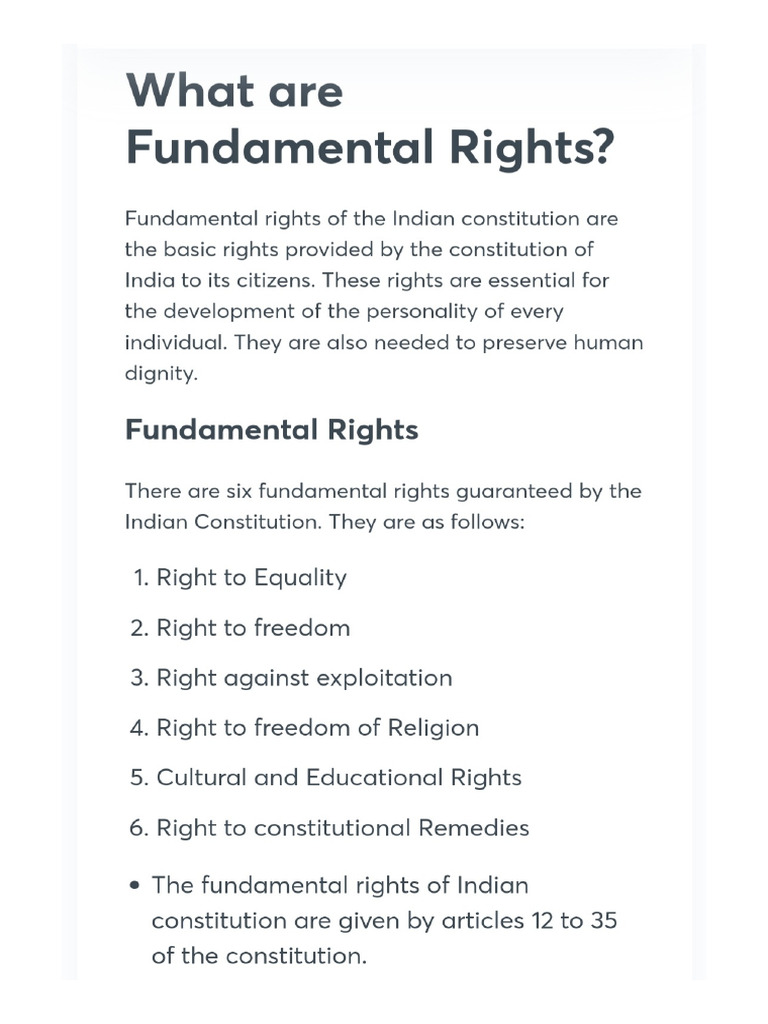This screenshot has height=1024, width=768.
Task: Click the list number "3." before Right against exploitation
Action: tap(140, 678)
